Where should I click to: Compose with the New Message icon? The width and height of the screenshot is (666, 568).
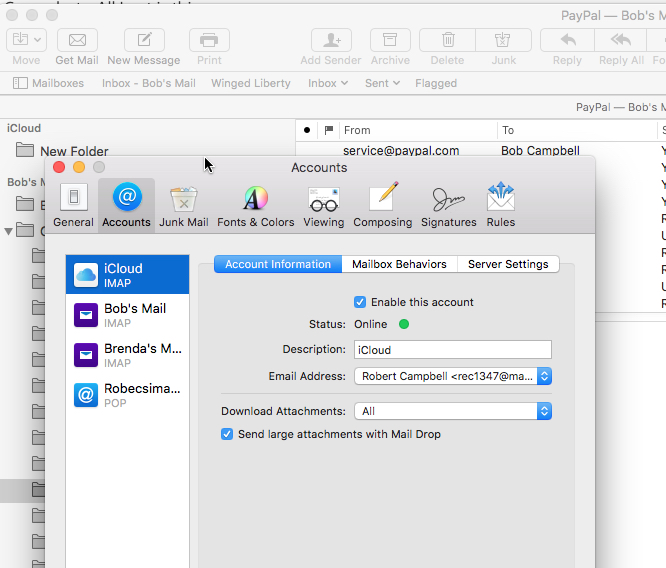coord(144,40)
